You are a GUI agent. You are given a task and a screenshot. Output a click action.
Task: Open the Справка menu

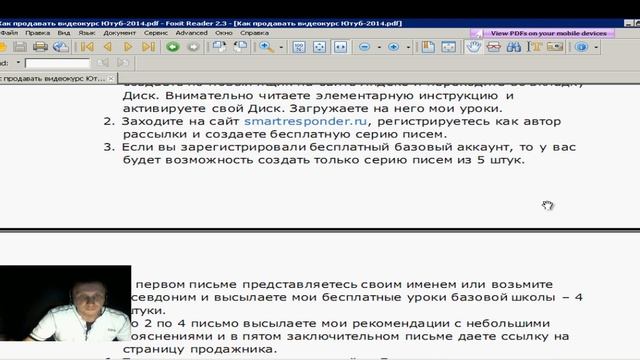coord(254,33)
